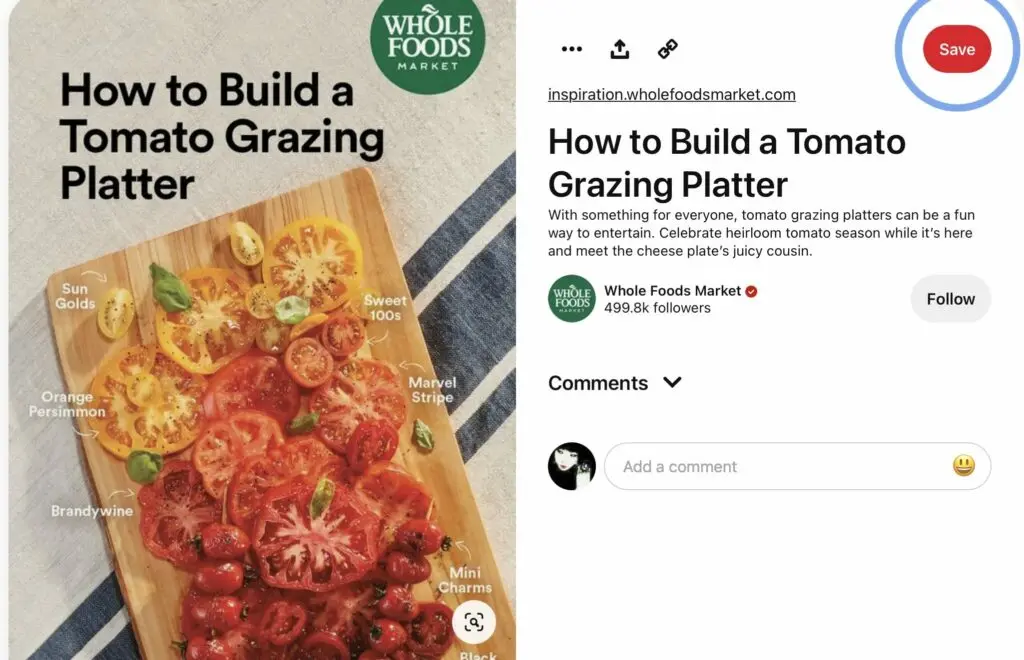Follow Whole Foods Market
The height and width of the screenshot is (660, 1024).
[951, 298]
